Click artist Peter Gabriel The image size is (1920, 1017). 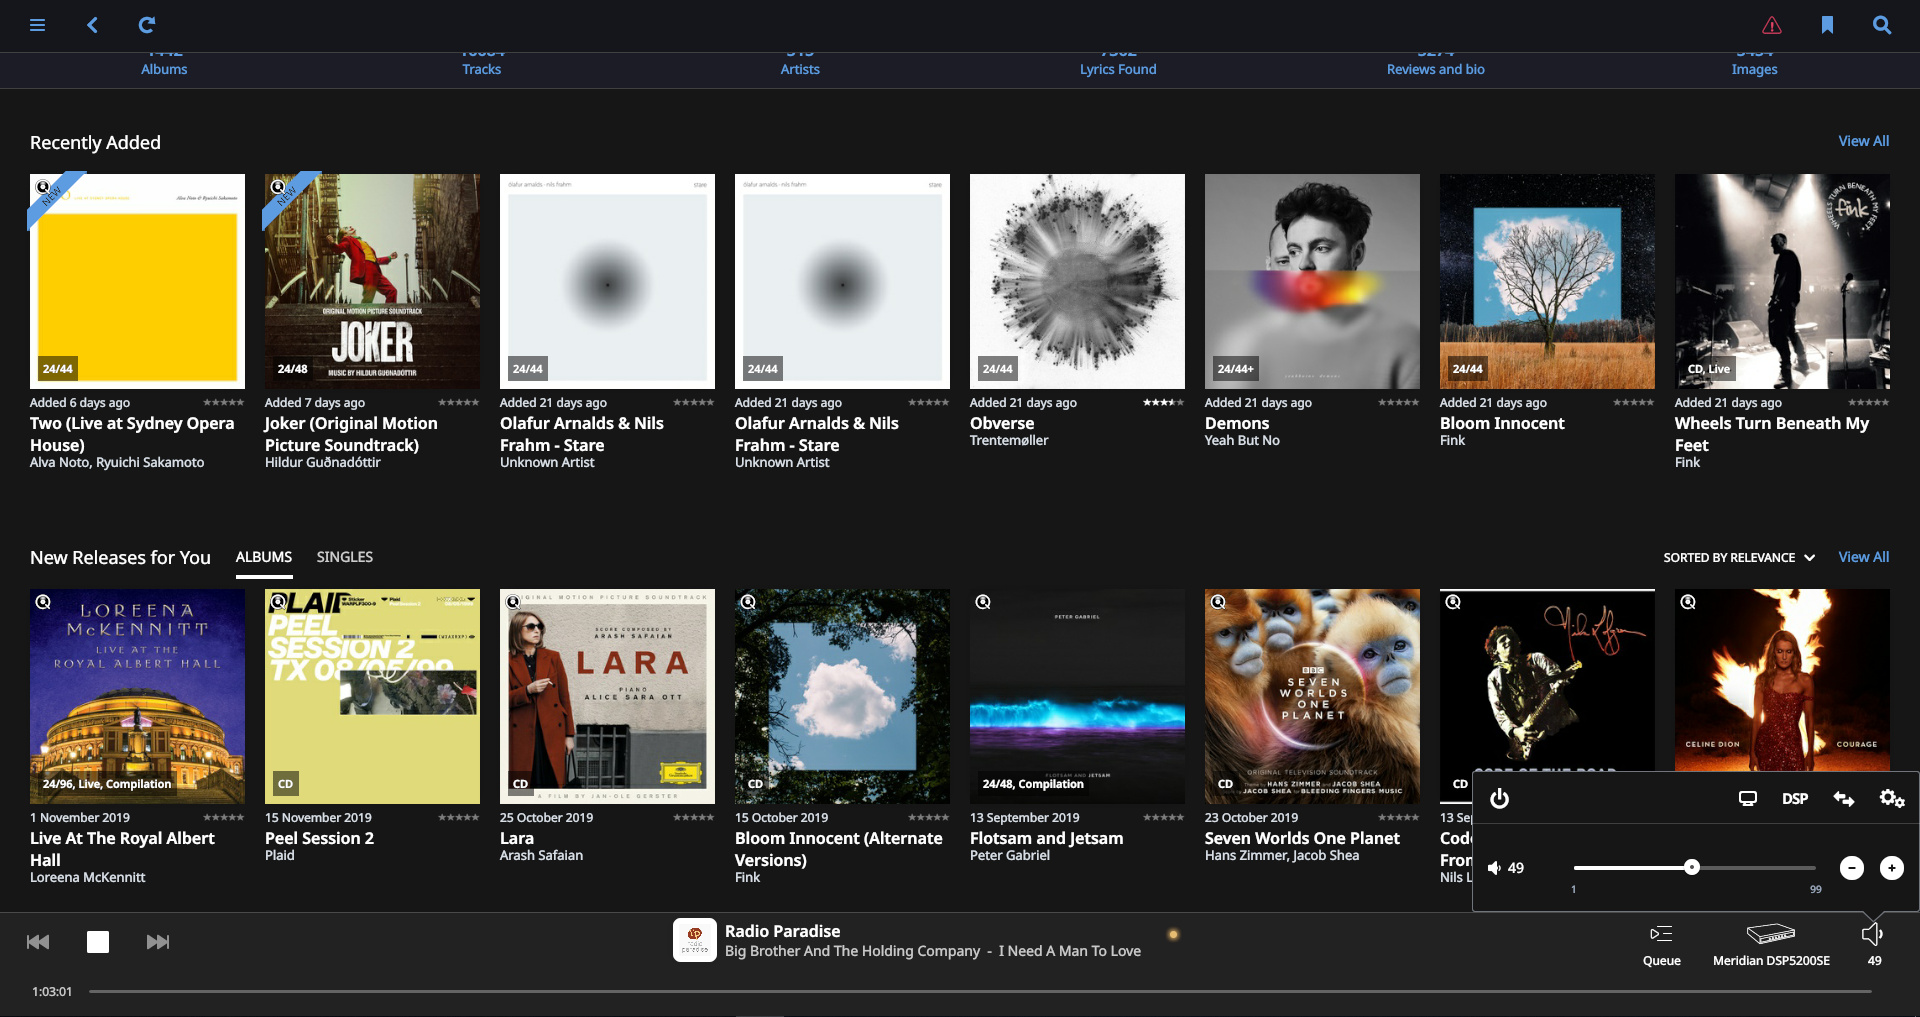1010,856
